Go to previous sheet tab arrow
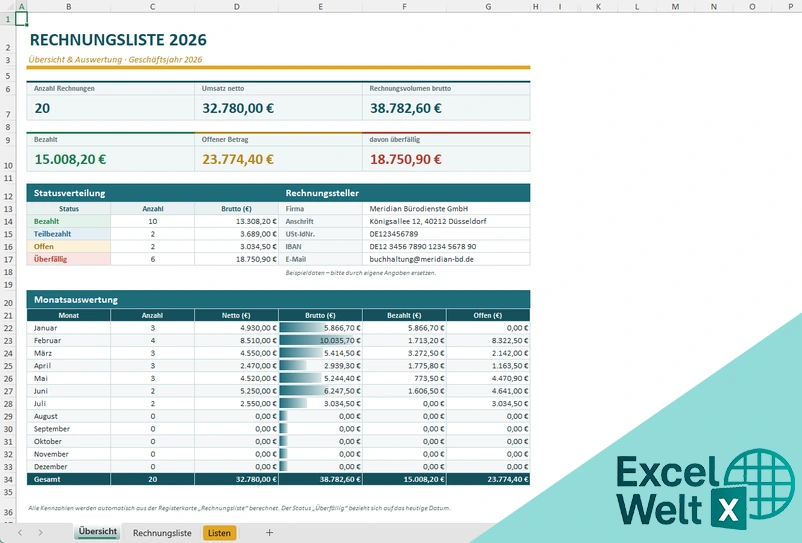Viewport: 802px width, 543px height. click(20, 533)
